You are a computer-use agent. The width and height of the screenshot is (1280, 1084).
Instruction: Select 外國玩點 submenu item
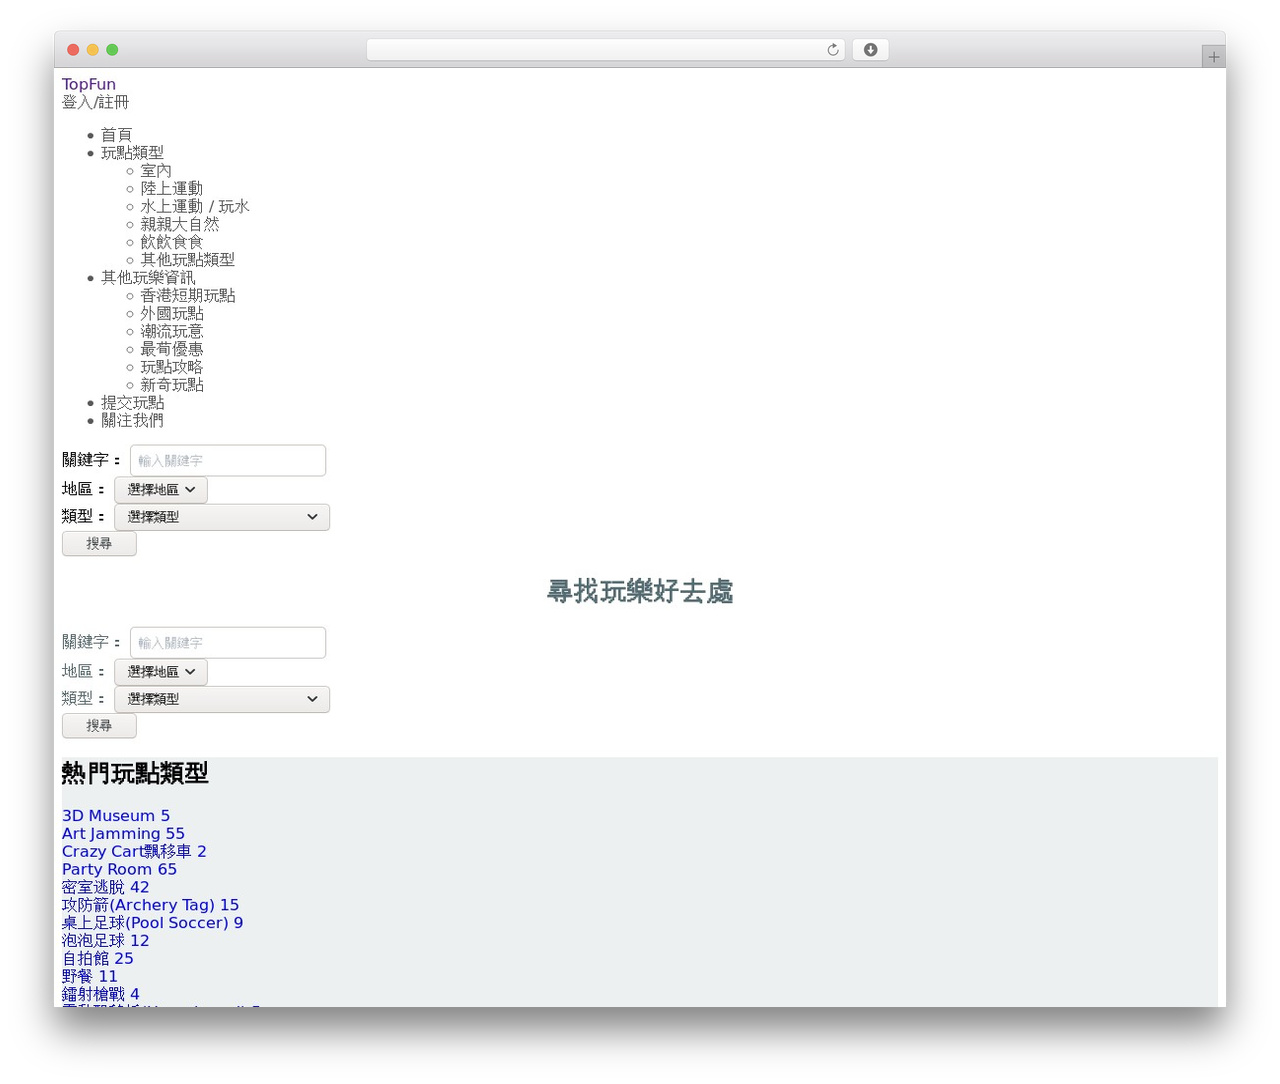click(172, 314)
